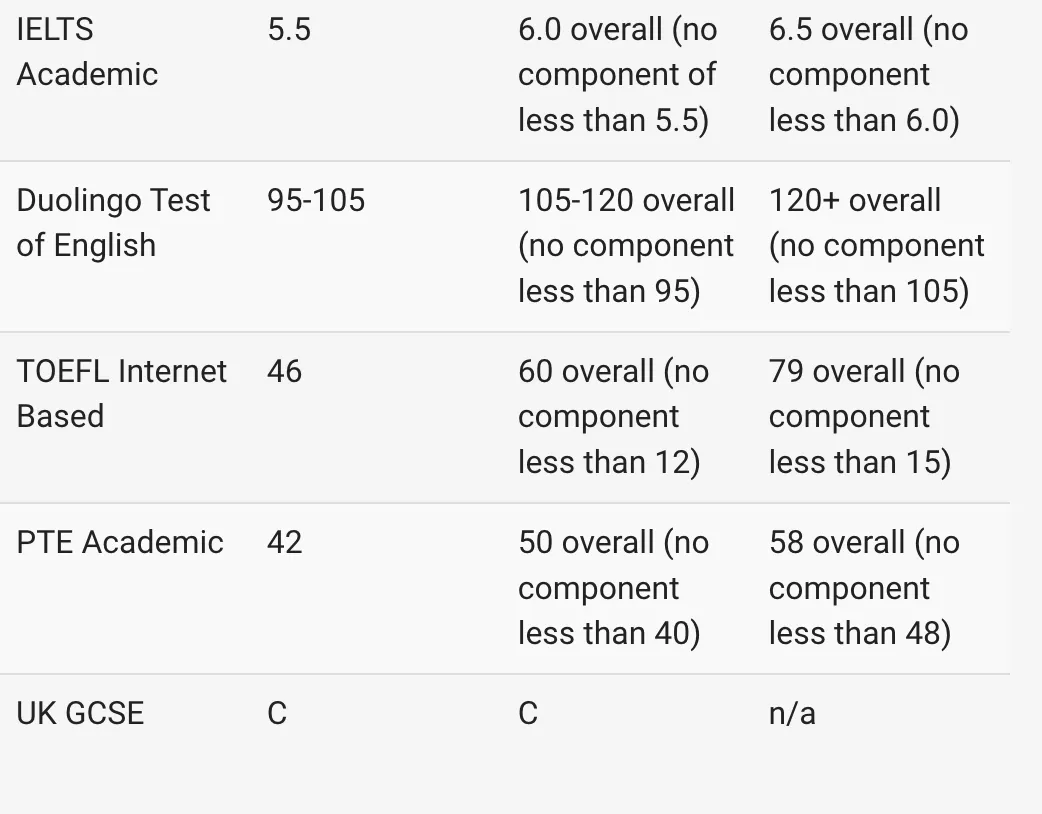Click the 'C' grade immediately left of 'n/a'

click(528, 713)
